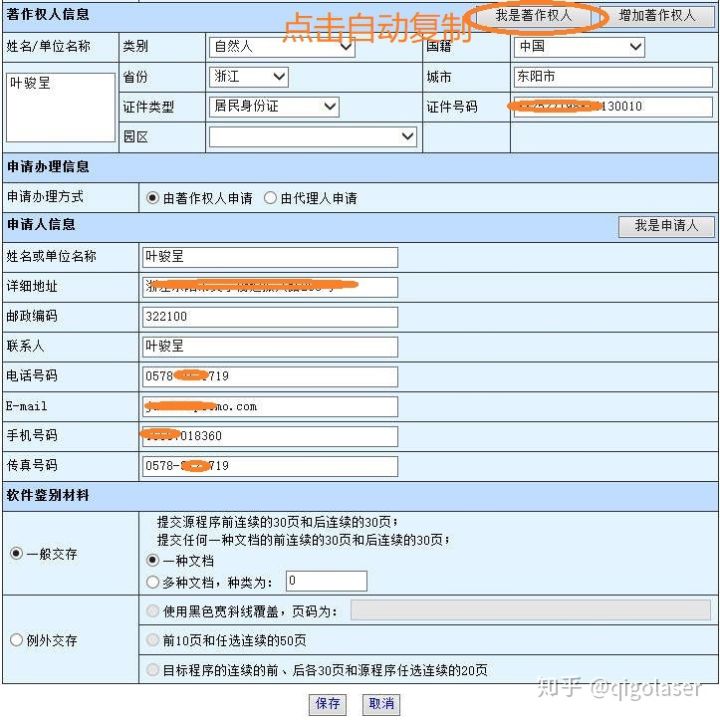
Task: Click the 证件号码 input field
Action: tap(613, 107)
